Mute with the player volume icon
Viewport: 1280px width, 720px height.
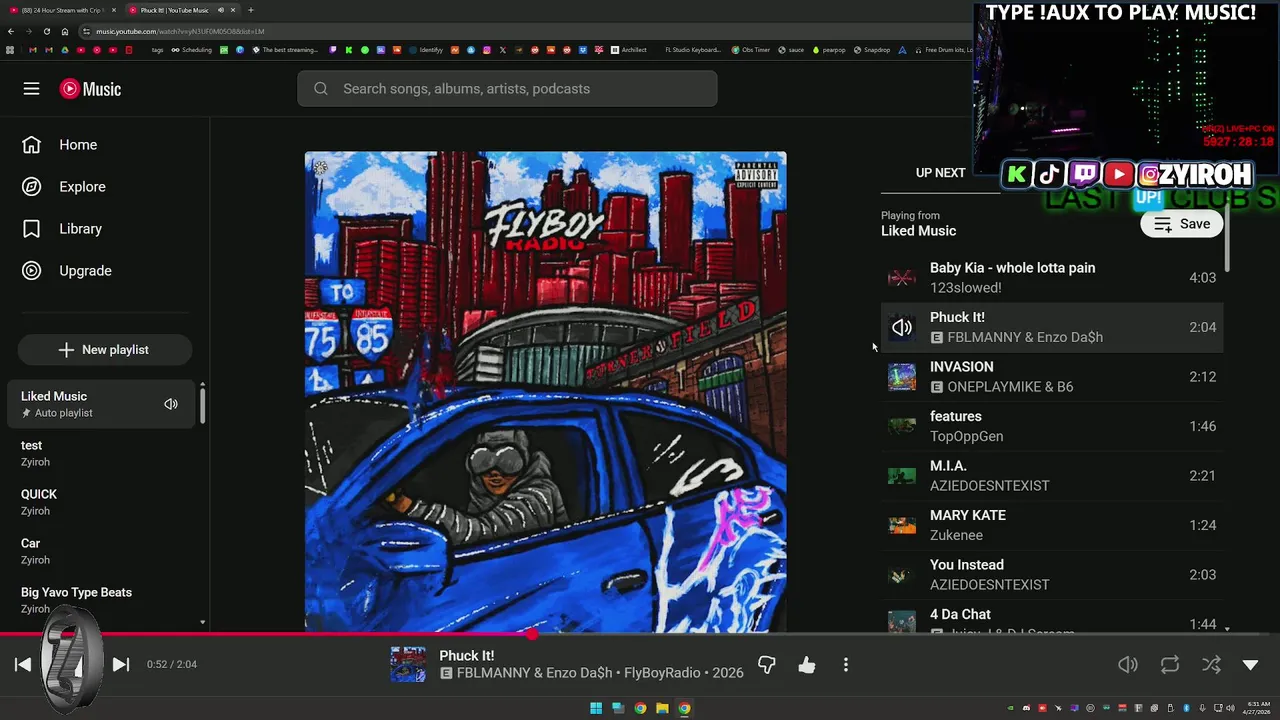tap(1128, 665)
